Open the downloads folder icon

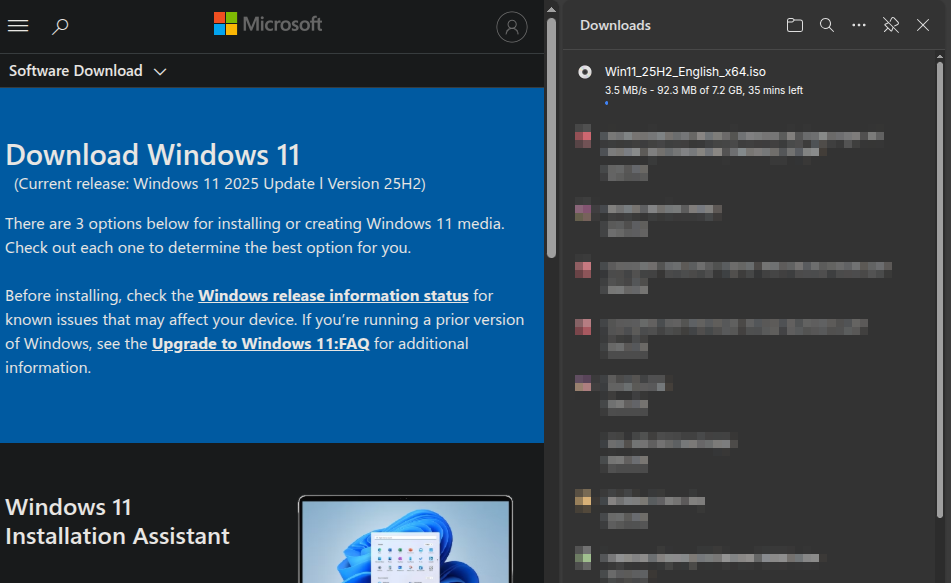[795, 25]
